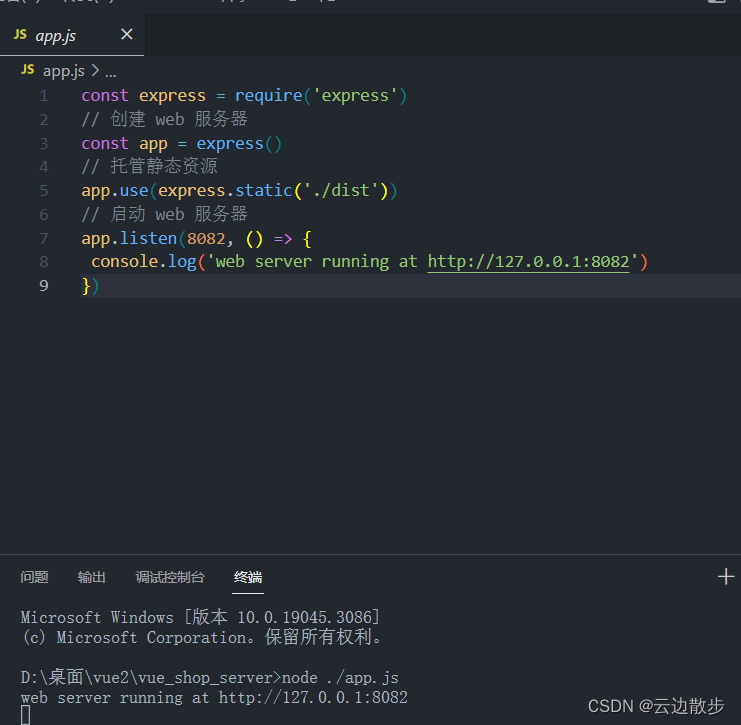
Task: Select the app.js editor tab
Action: coord(56,36)
